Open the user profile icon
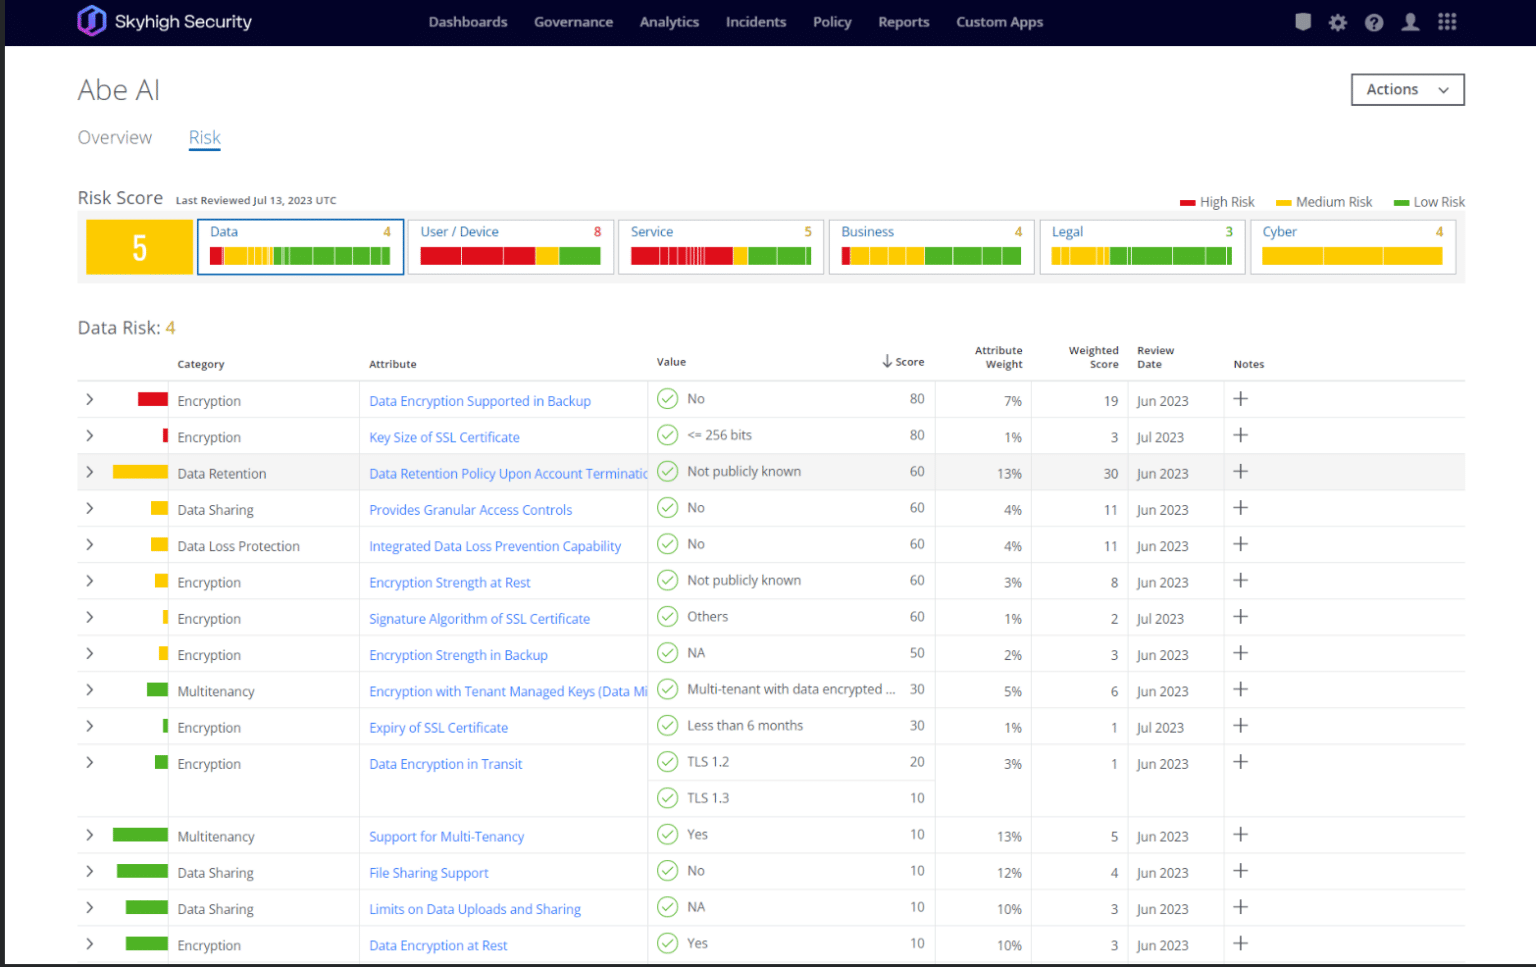Viewport: 1536px width, 967px height. (1410, 21)
